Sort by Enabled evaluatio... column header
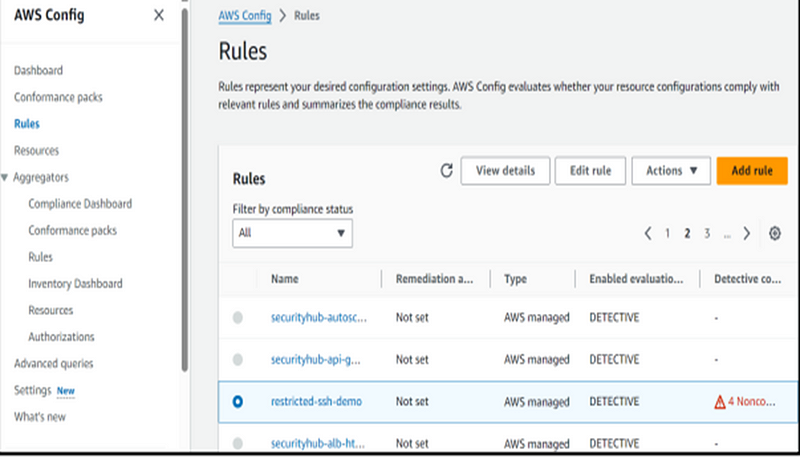 click(x=636, y=279)
